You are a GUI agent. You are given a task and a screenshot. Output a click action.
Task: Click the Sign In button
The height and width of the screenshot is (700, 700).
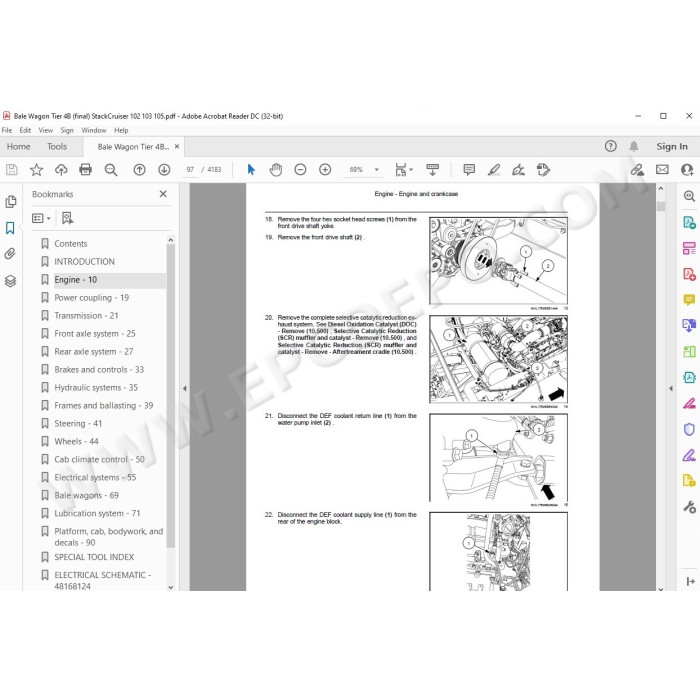click(672, 146)
